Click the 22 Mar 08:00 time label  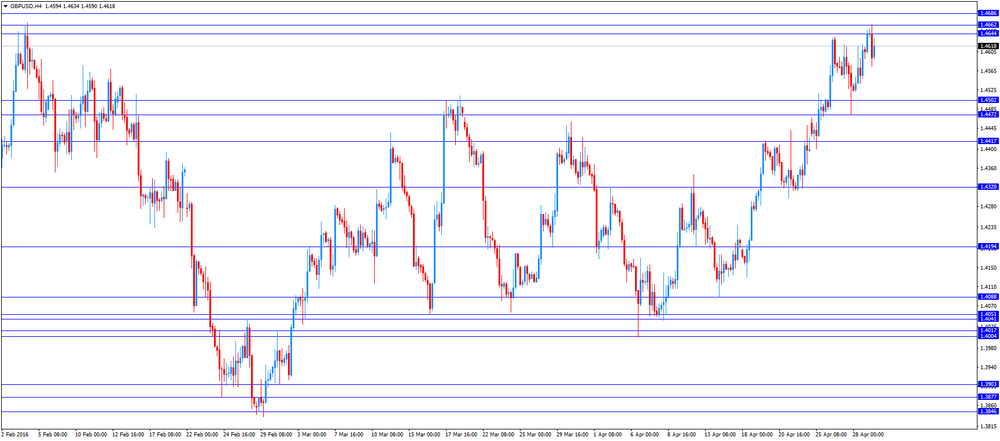coord(499,435)
